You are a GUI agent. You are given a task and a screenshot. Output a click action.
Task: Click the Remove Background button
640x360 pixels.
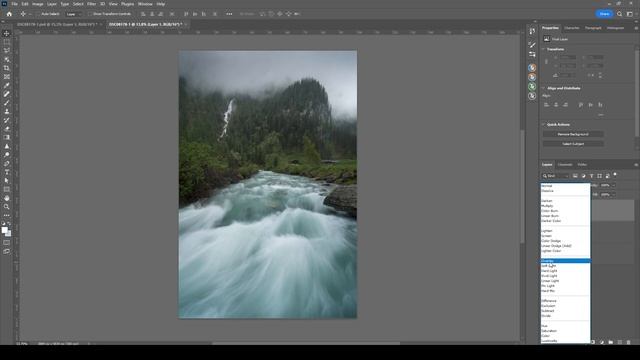pos(573,134)
